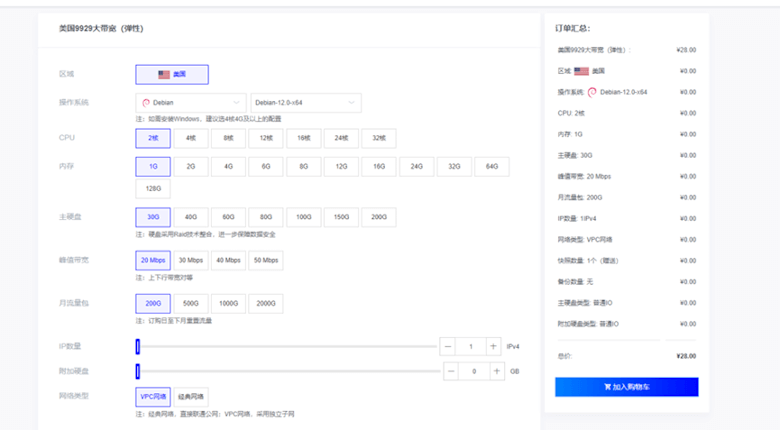Expand the Debian-12.0-x64 version dropdown

(305, 103)
